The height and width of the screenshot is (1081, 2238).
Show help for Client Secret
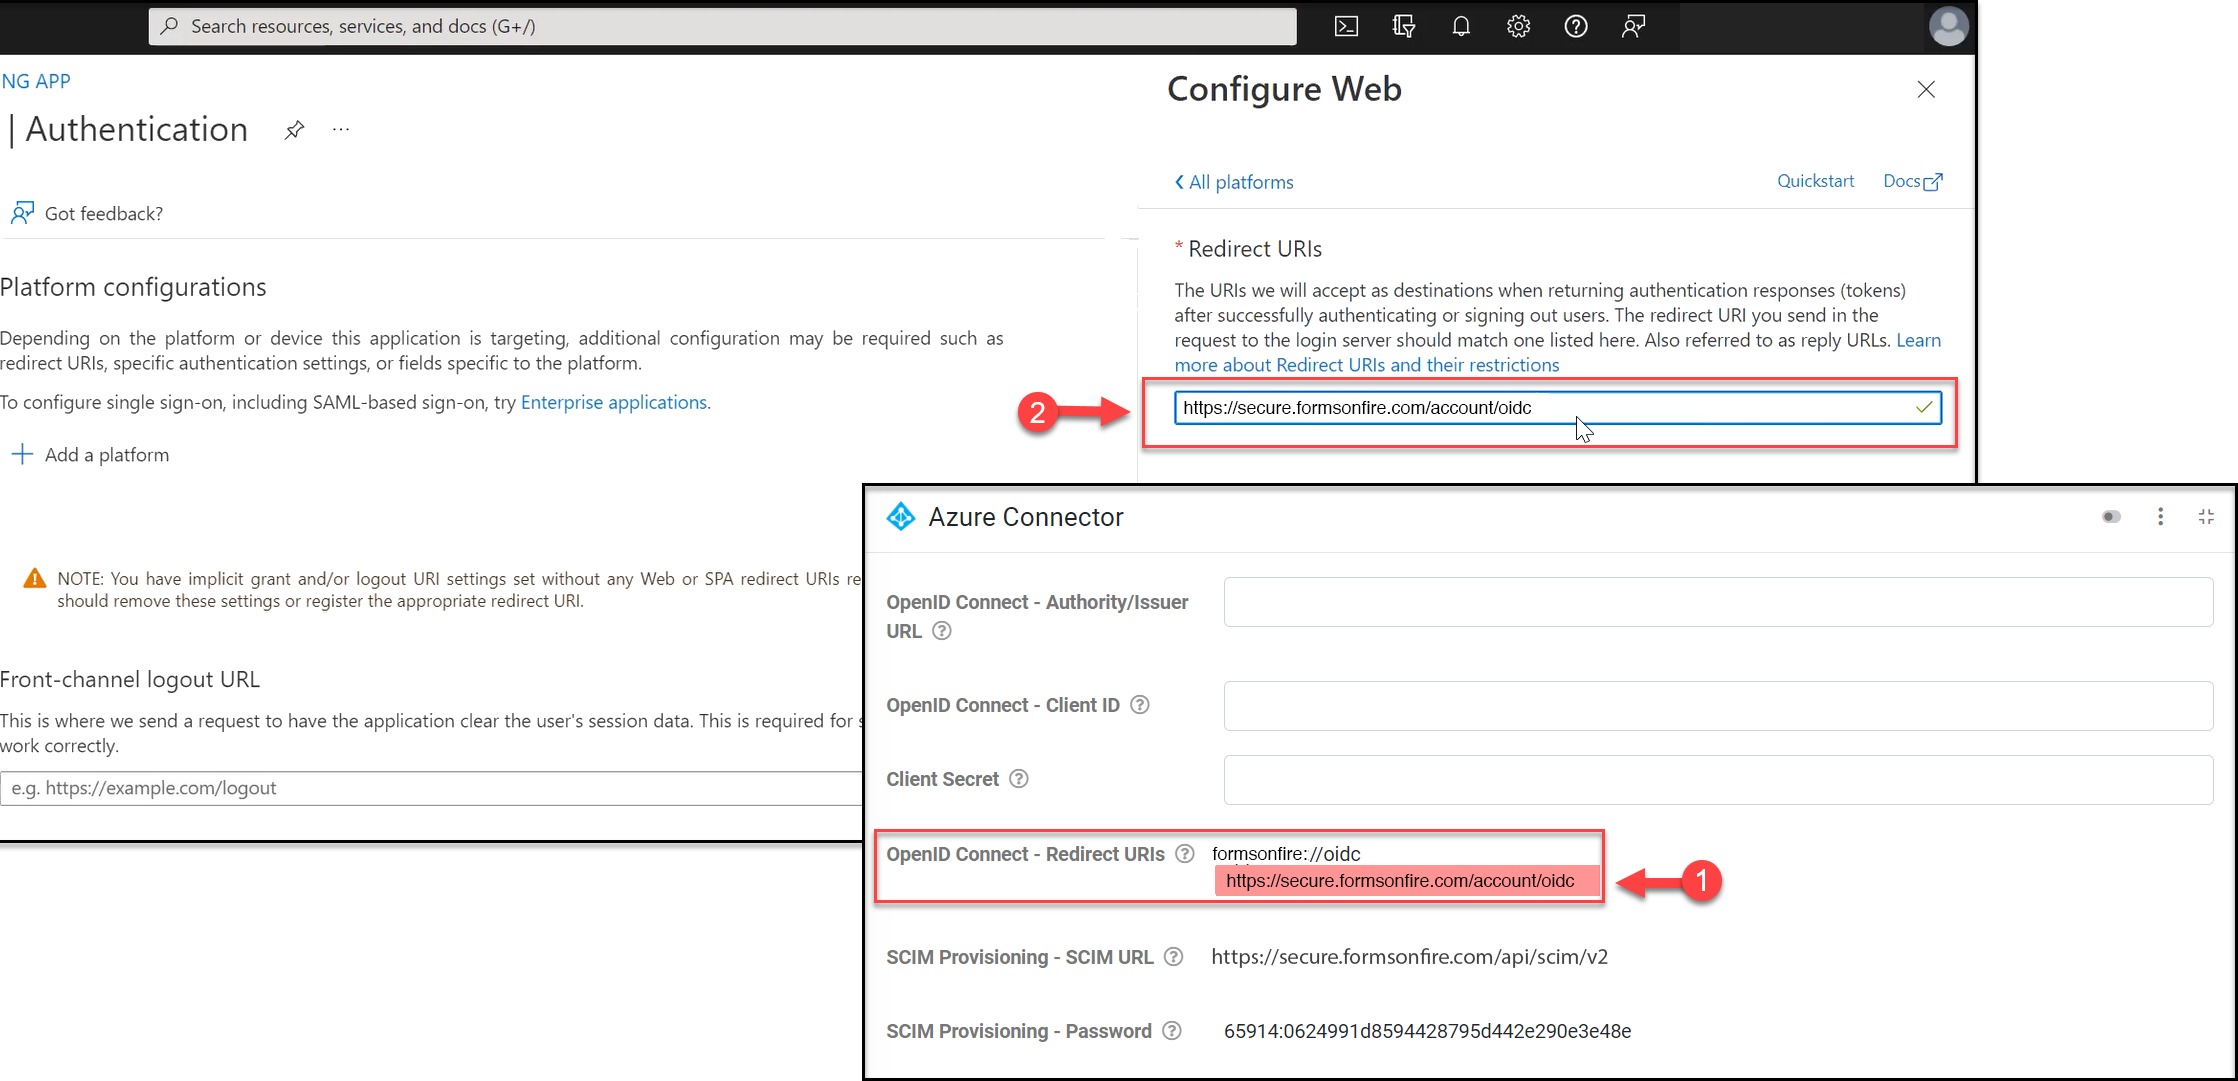pyautogui.click(x=1018, y=779)
